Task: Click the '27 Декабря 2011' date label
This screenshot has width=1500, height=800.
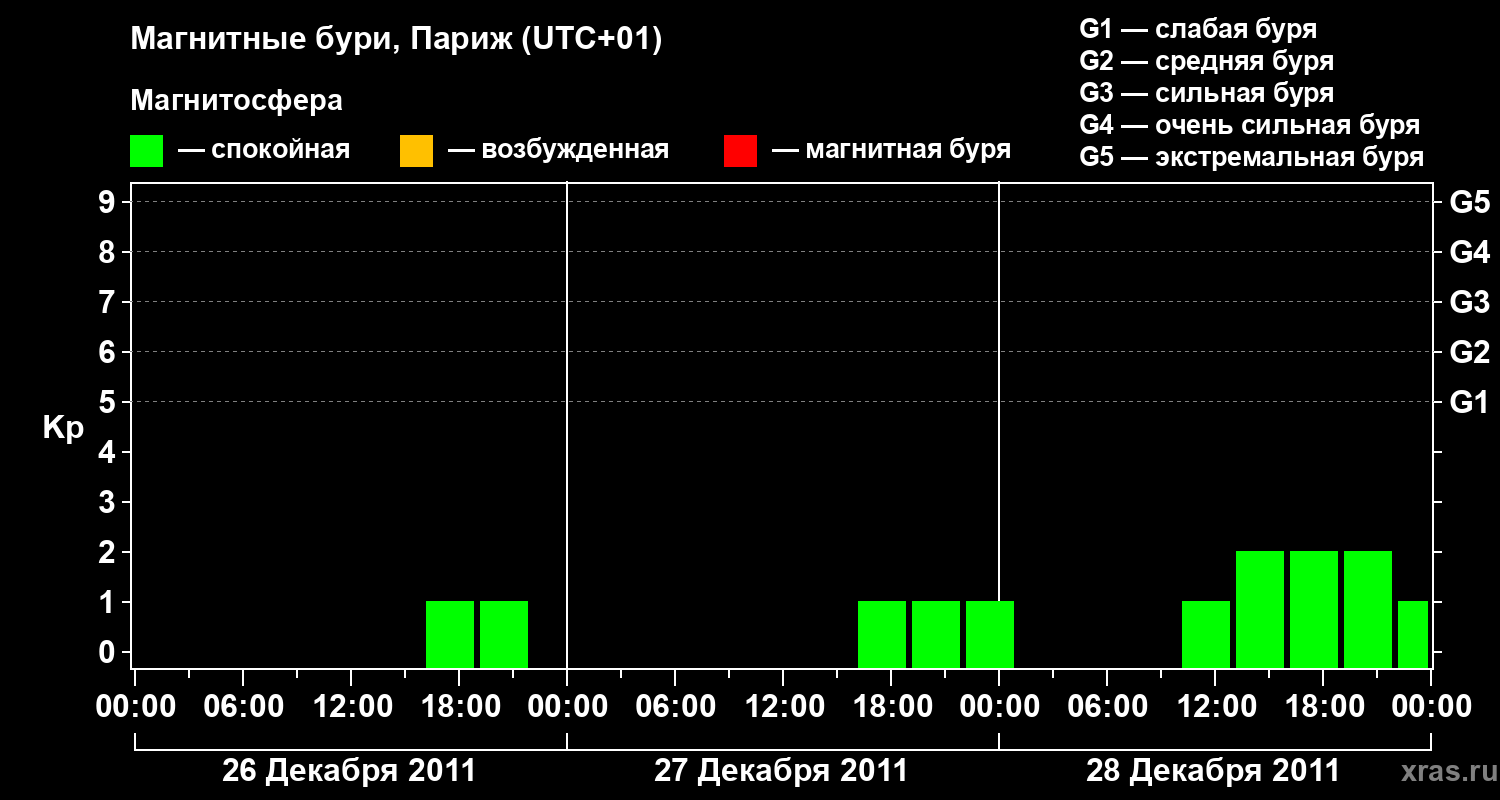Action: 781,771
